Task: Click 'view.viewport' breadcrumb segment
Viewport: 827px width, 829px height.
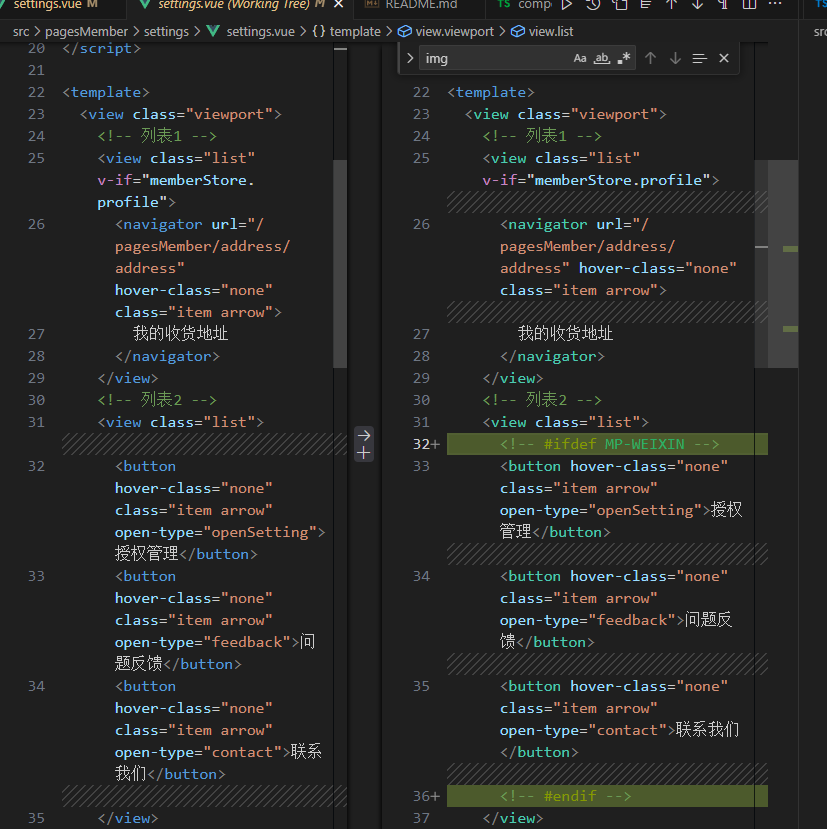Action: [x=454, y=32]
